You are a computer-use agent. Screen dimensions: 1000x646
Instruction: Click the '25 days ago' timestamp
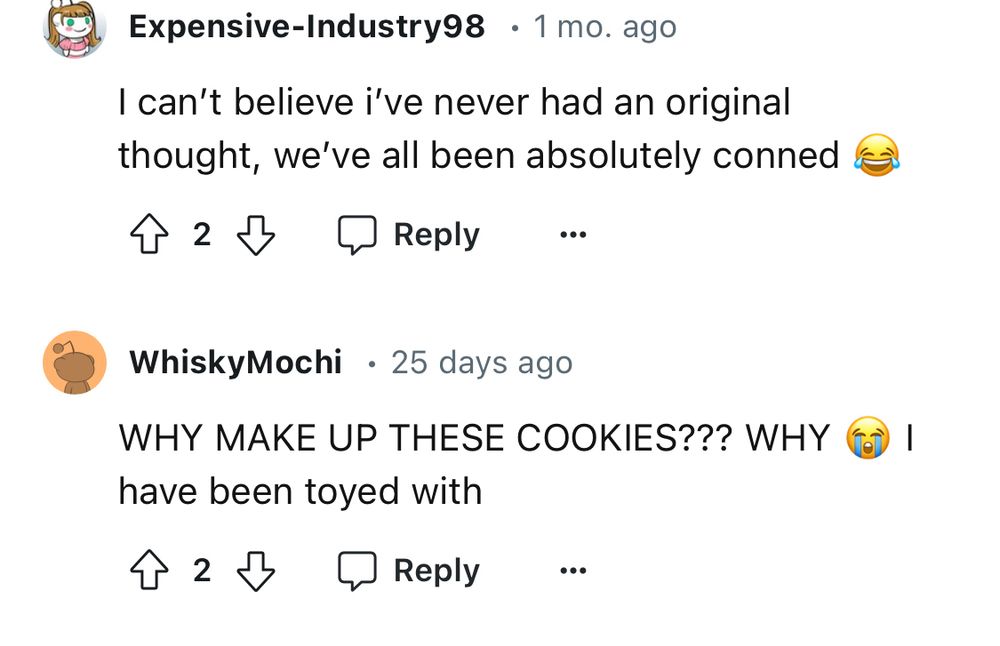[x=481, y=363]
